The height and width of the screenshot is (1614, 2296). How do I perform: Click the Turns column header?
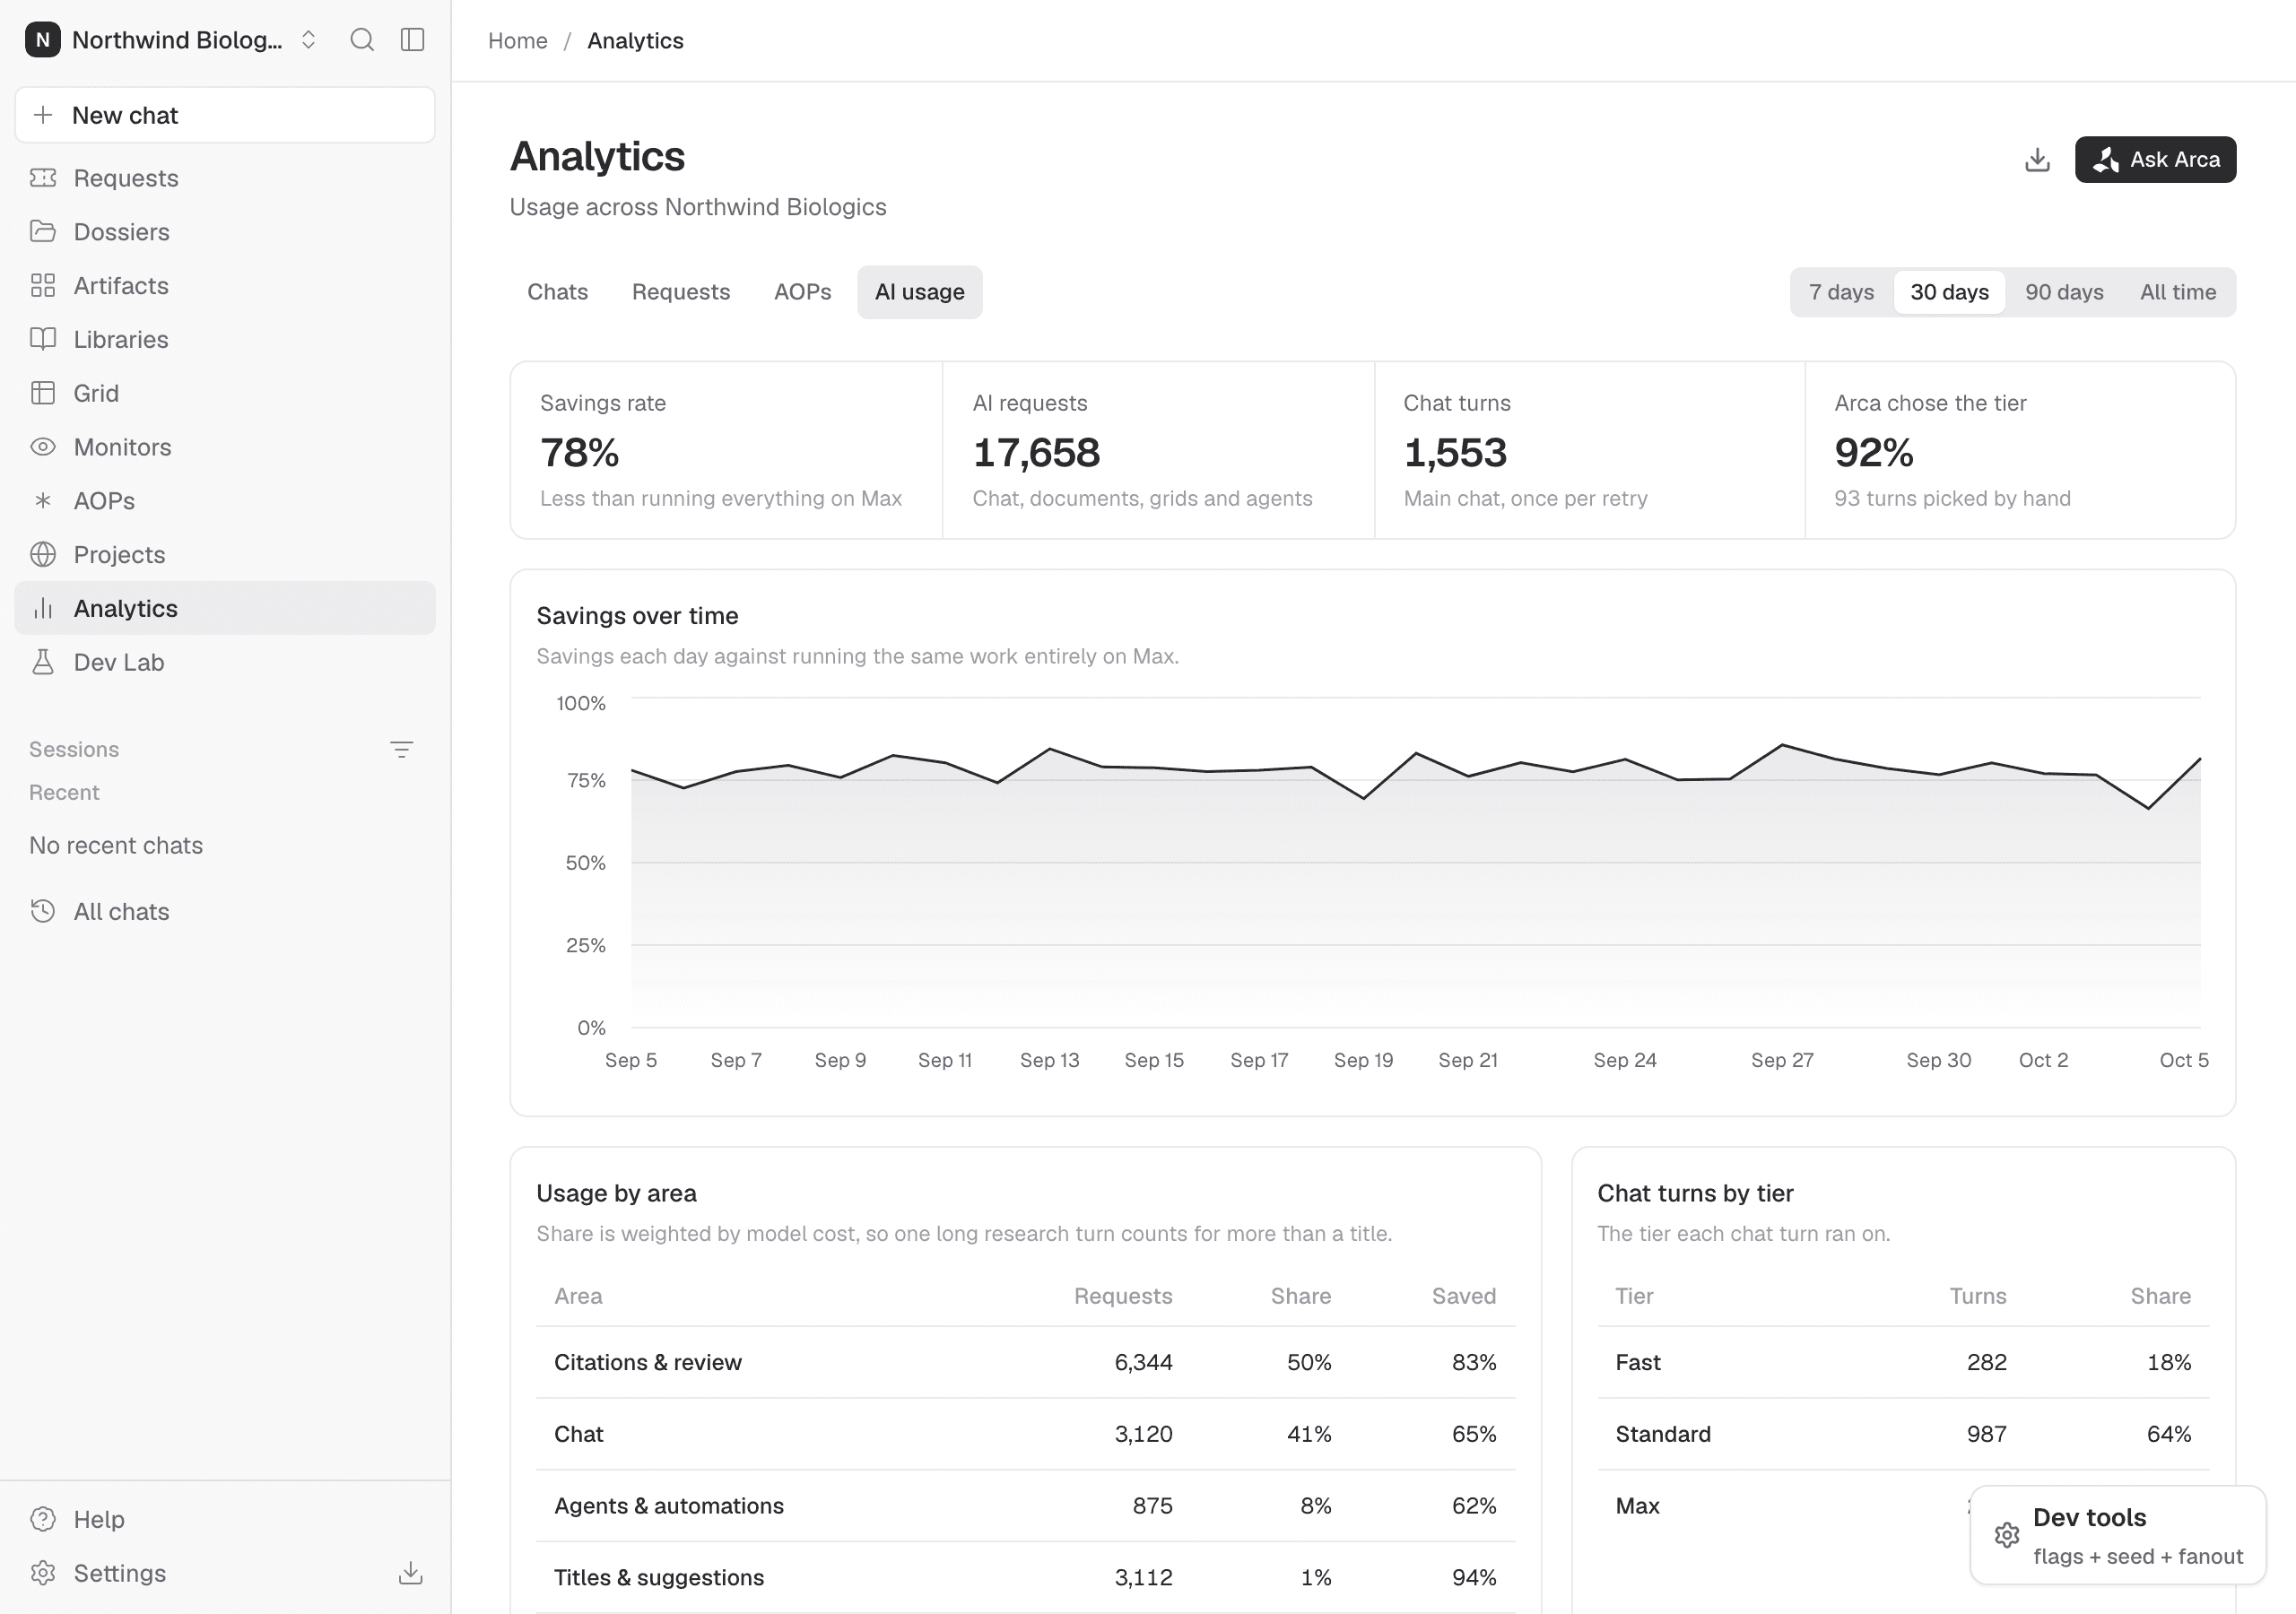coord(1977,1296)
